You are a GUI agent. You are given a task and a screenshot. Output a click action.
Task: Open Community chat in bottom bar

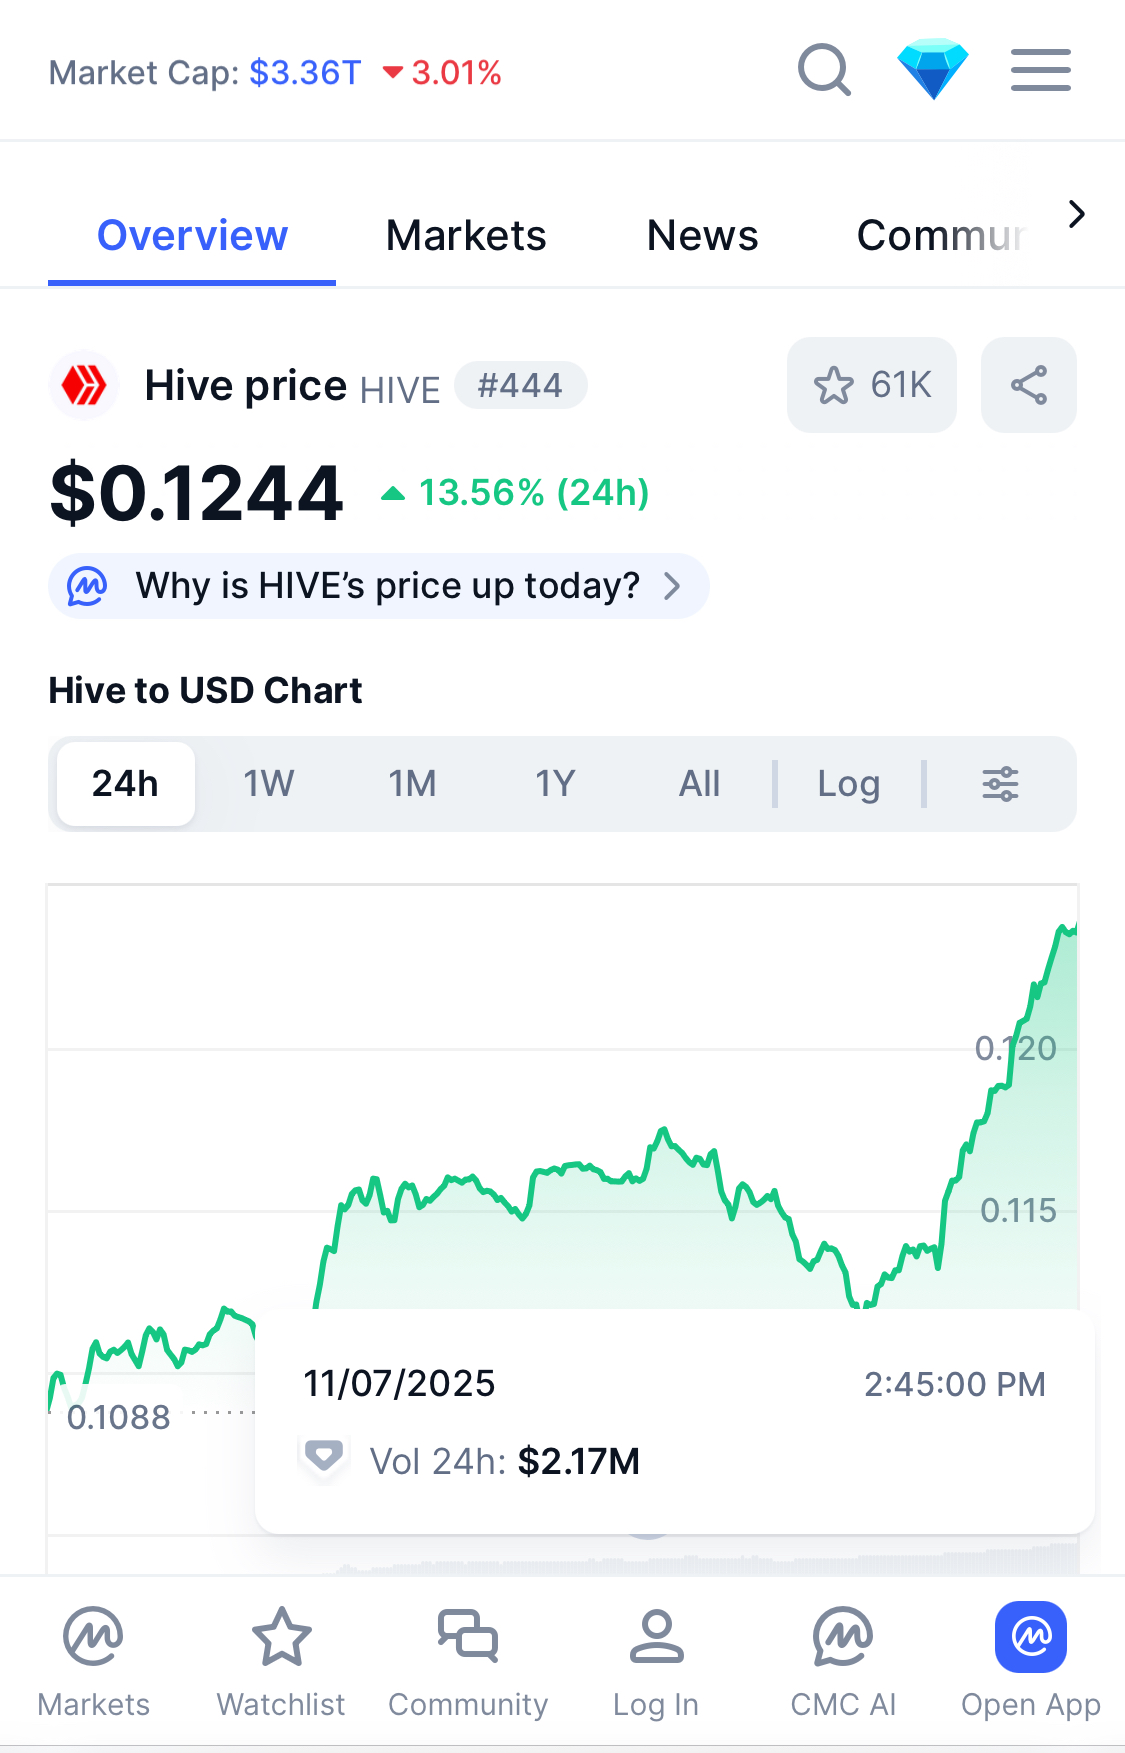point(468,1660)
